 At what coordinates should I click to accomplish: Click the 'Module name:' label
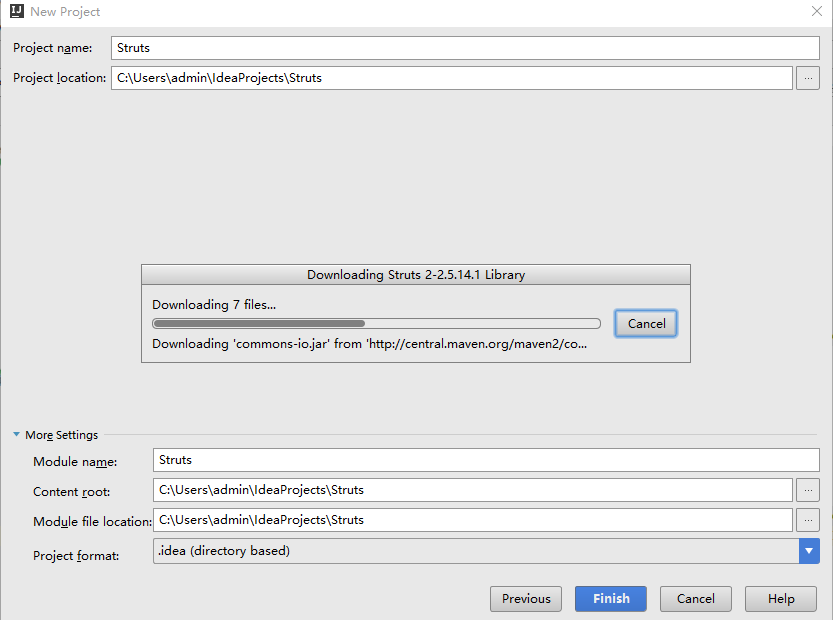pyautogui.click(x=75, y=462)
